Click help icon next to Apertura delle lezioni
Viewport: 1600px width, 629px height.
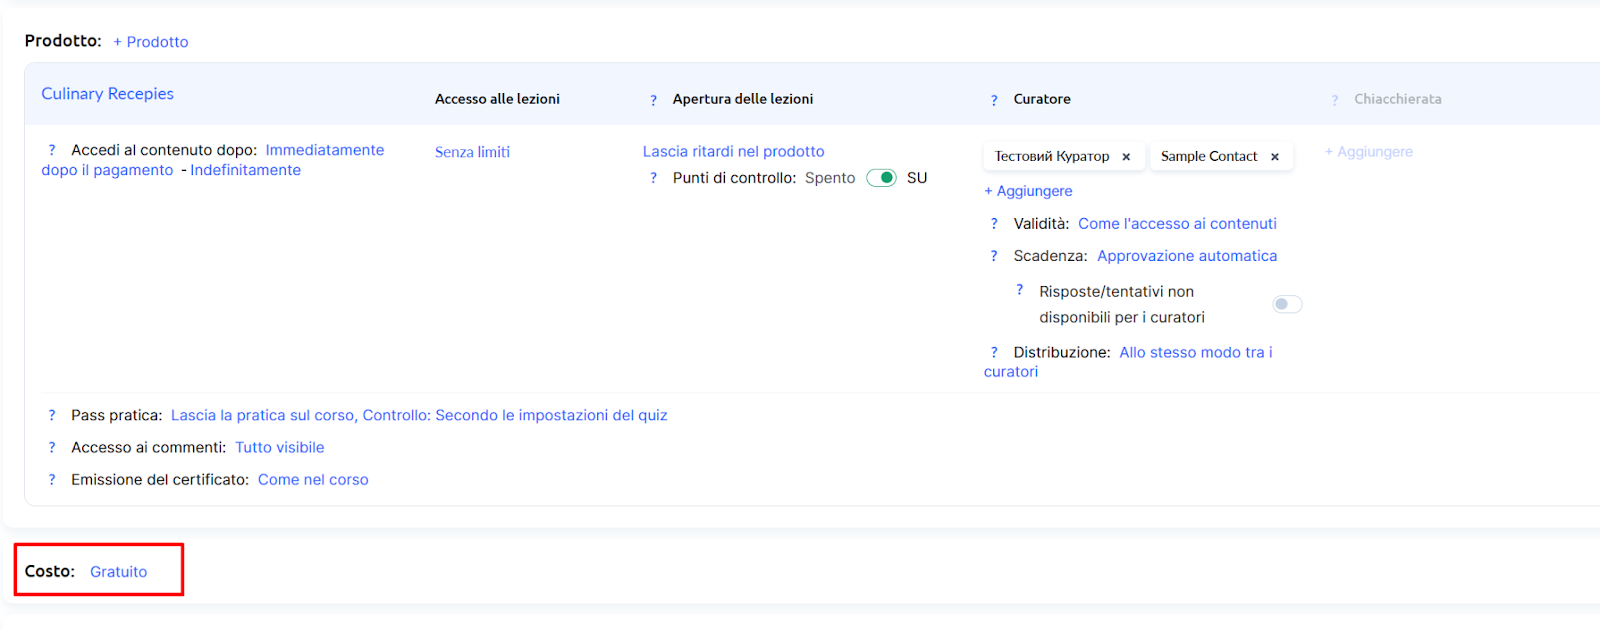(x=653, y=100)
